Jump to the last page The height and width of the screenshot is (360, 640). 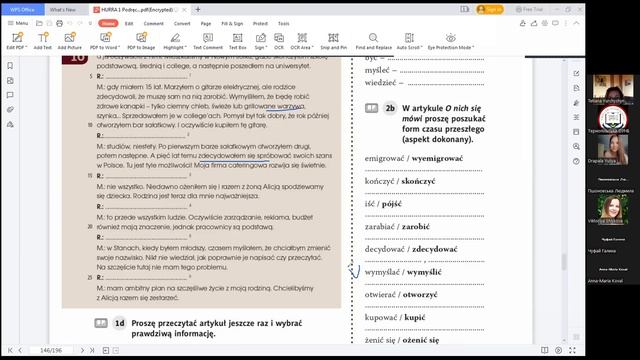(92, 350)
